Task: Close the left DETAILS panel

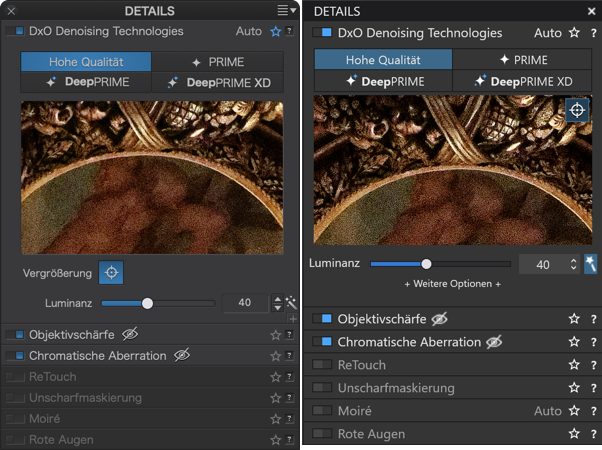Action: (11, 11)
